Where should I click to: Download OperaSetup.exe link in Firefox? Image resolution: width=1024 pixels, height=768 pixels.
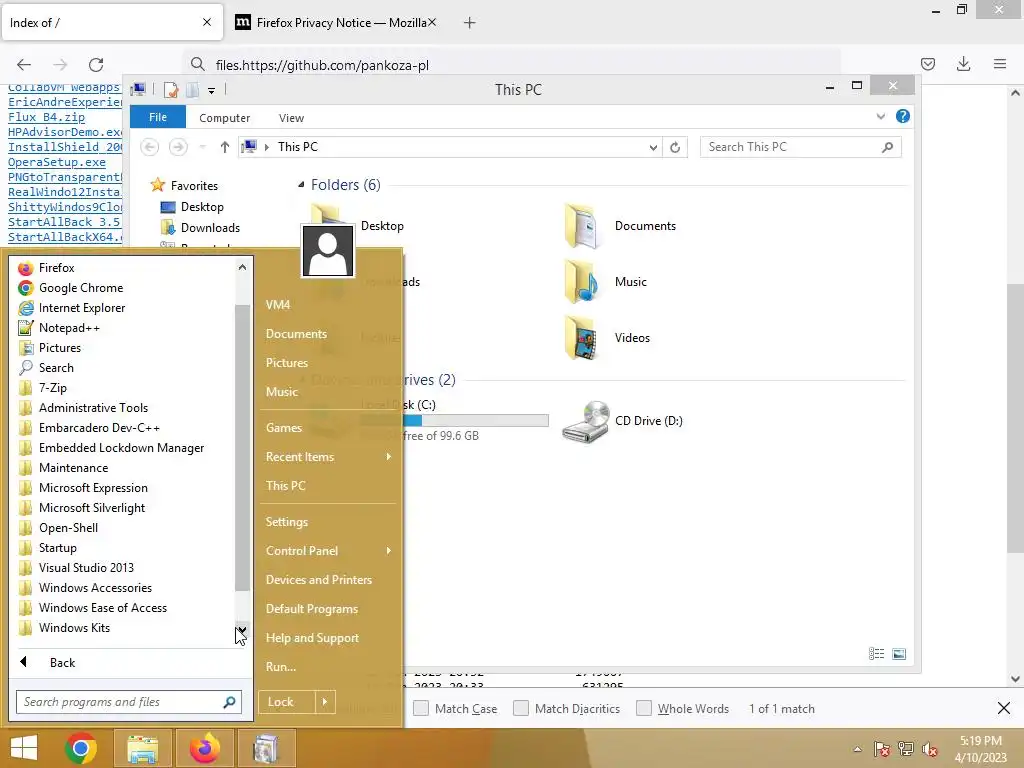[x=57, y=162]
